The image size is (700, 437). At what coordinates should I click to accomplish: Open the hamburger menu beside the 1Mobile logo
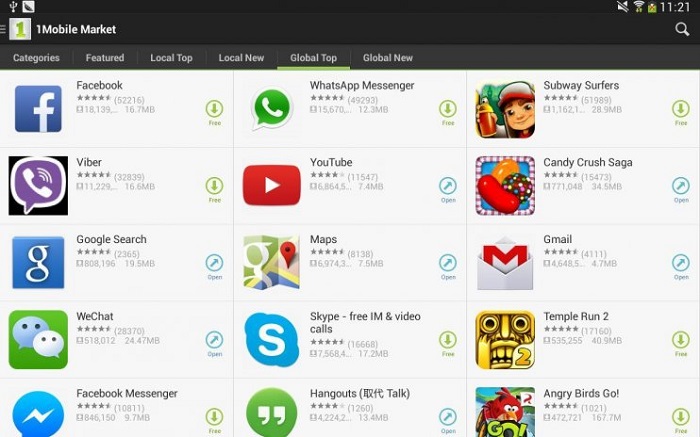pyautogui.click(x=2, y=29)
